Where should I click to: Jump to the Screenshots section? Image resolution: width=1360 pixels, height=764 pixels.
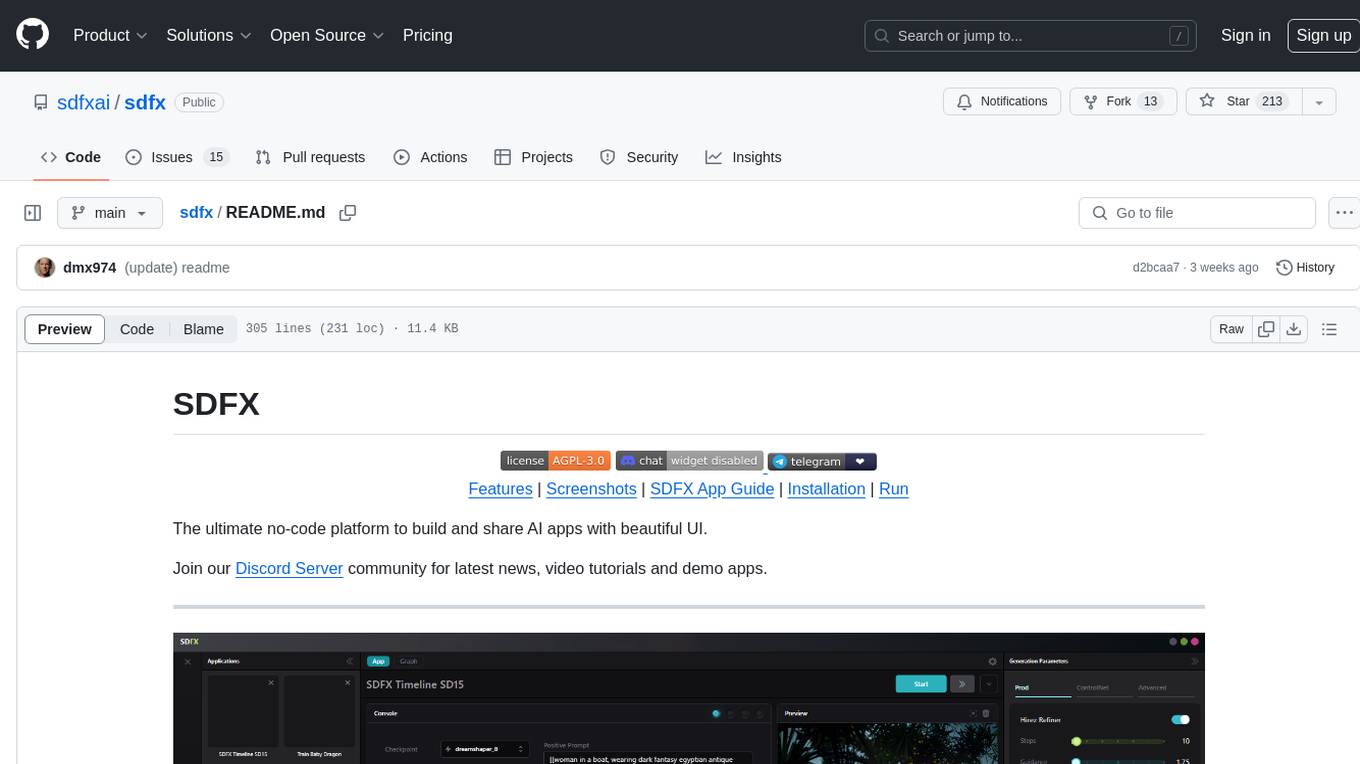click(x=591, y=489)
